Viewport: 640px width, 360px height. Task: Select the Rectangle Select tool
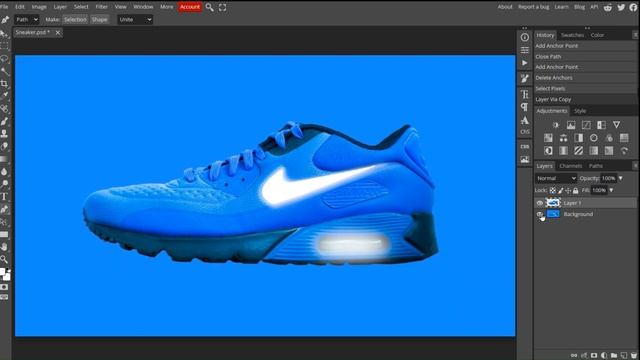coord(4,45)
